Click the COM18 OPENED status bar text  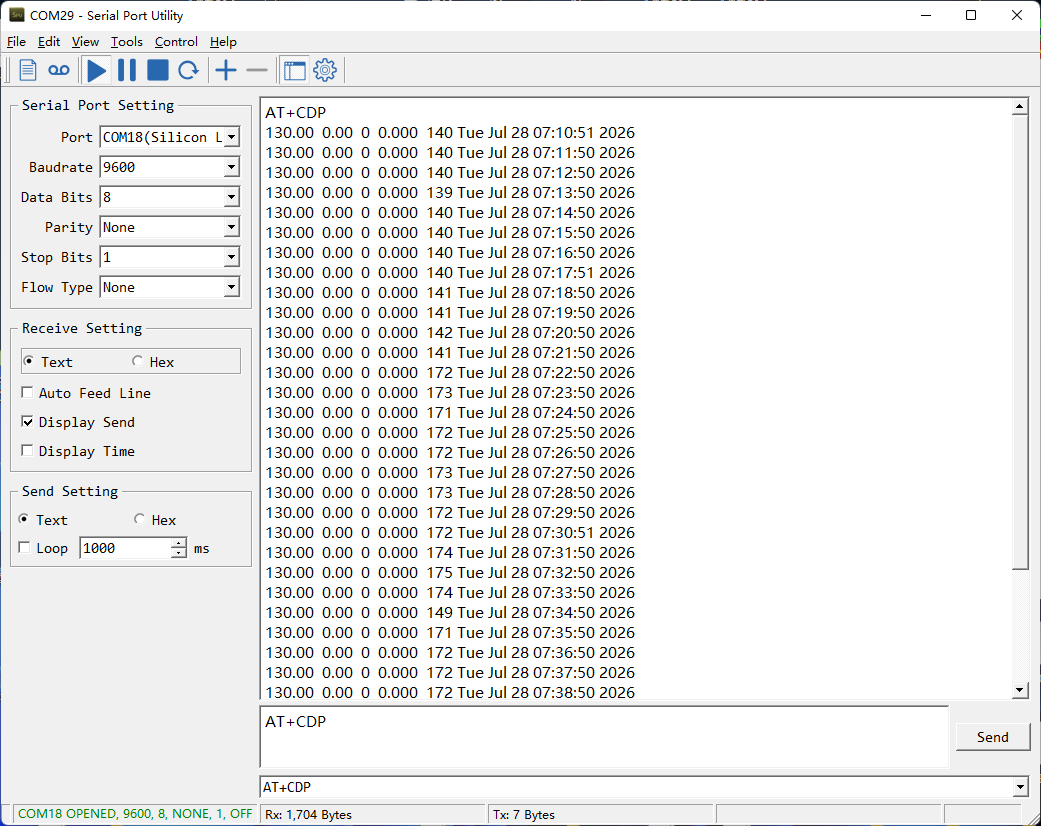[x=135, y=814]
